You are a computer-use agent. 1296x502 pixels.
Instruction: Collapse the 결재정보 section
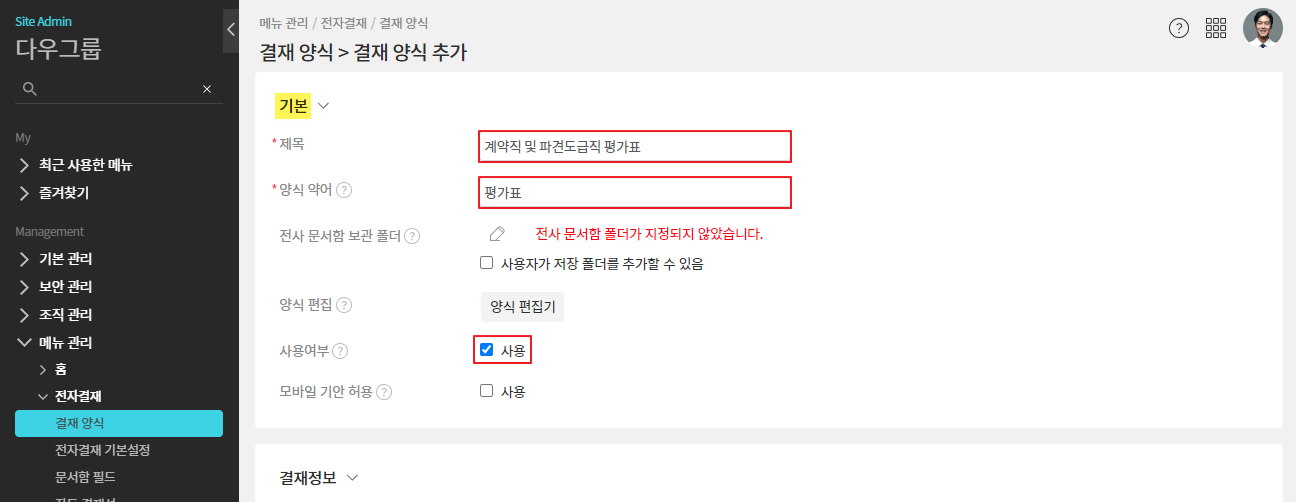coord(352,478)
